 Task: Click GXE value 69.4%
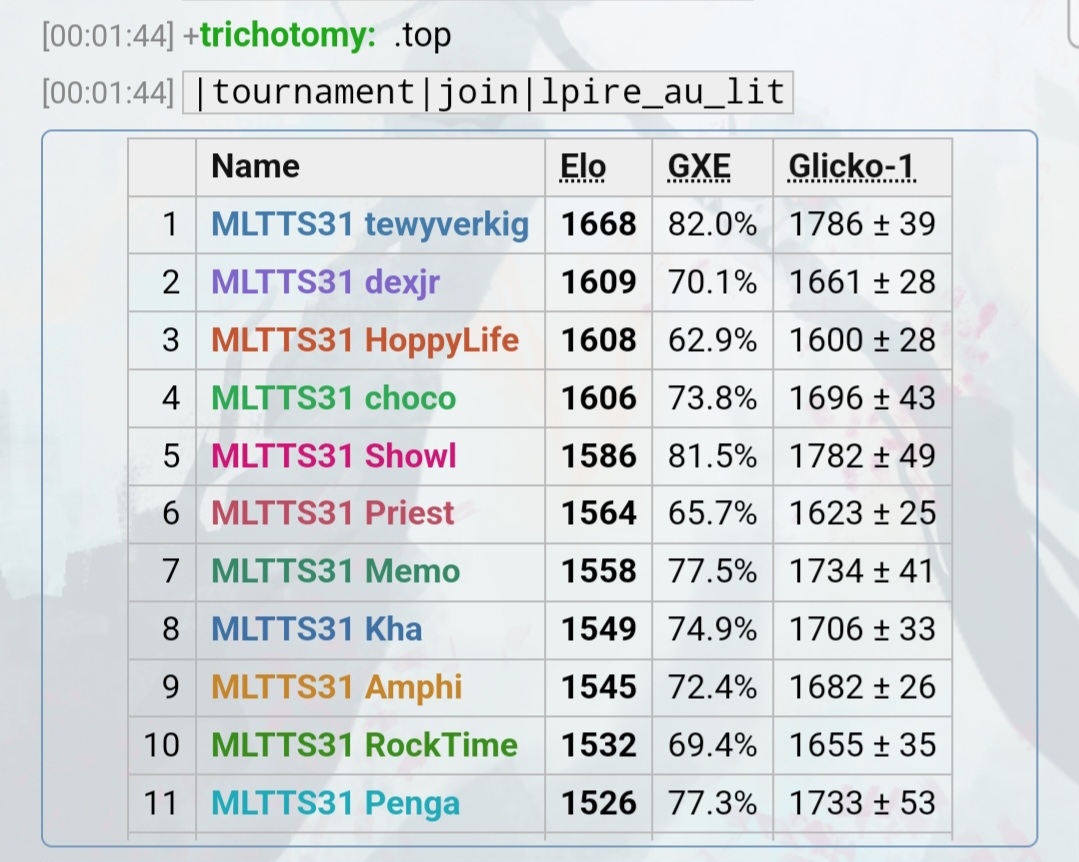click(712, 745)
